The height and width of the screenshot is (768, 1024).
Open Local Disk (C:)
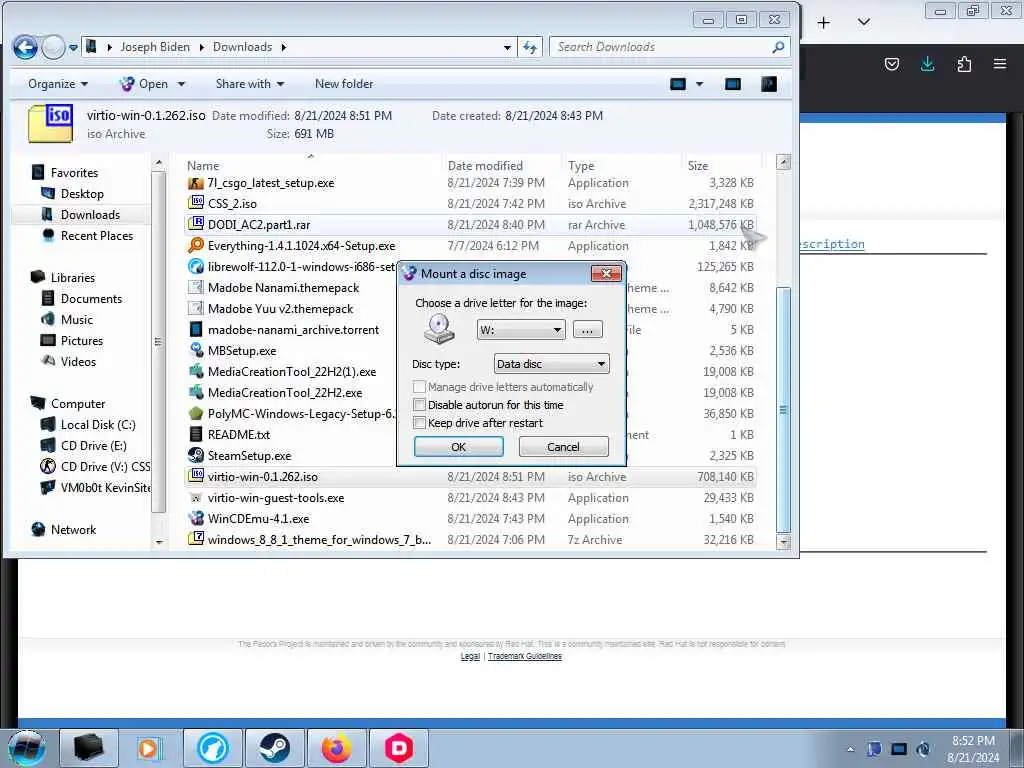(x=98, y=424)
